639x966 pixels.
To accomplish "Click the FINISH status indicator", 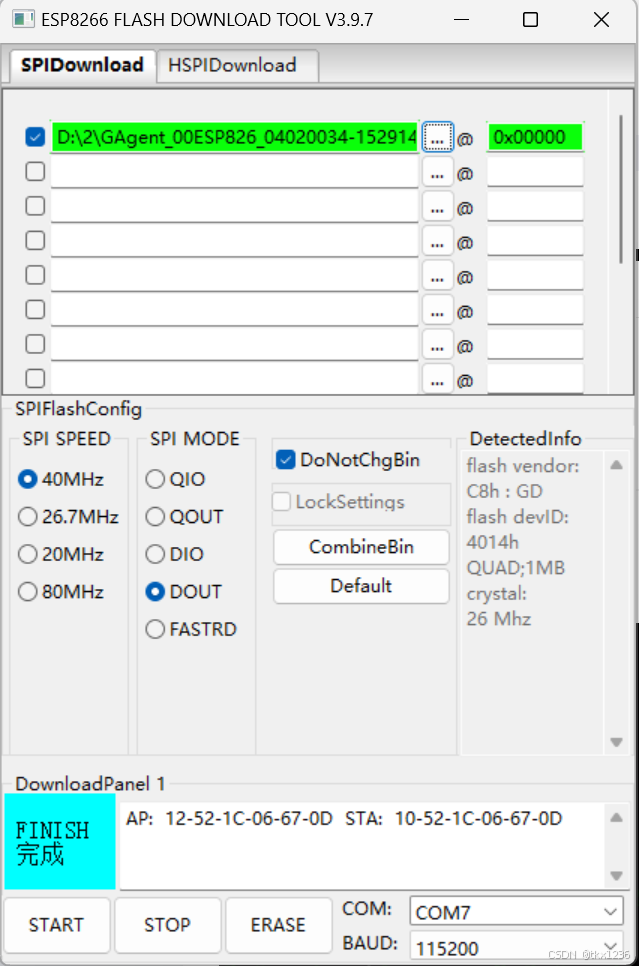I will coord(60,842).
